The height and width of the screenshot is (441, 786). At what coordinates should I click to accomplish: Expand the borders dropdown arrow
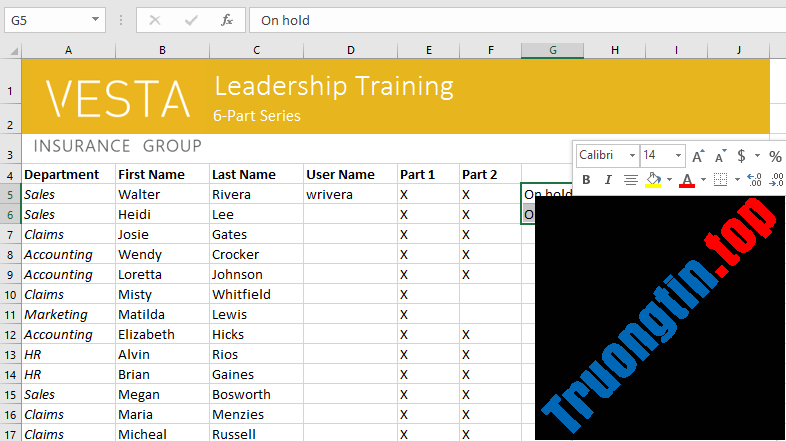point(737,179)
